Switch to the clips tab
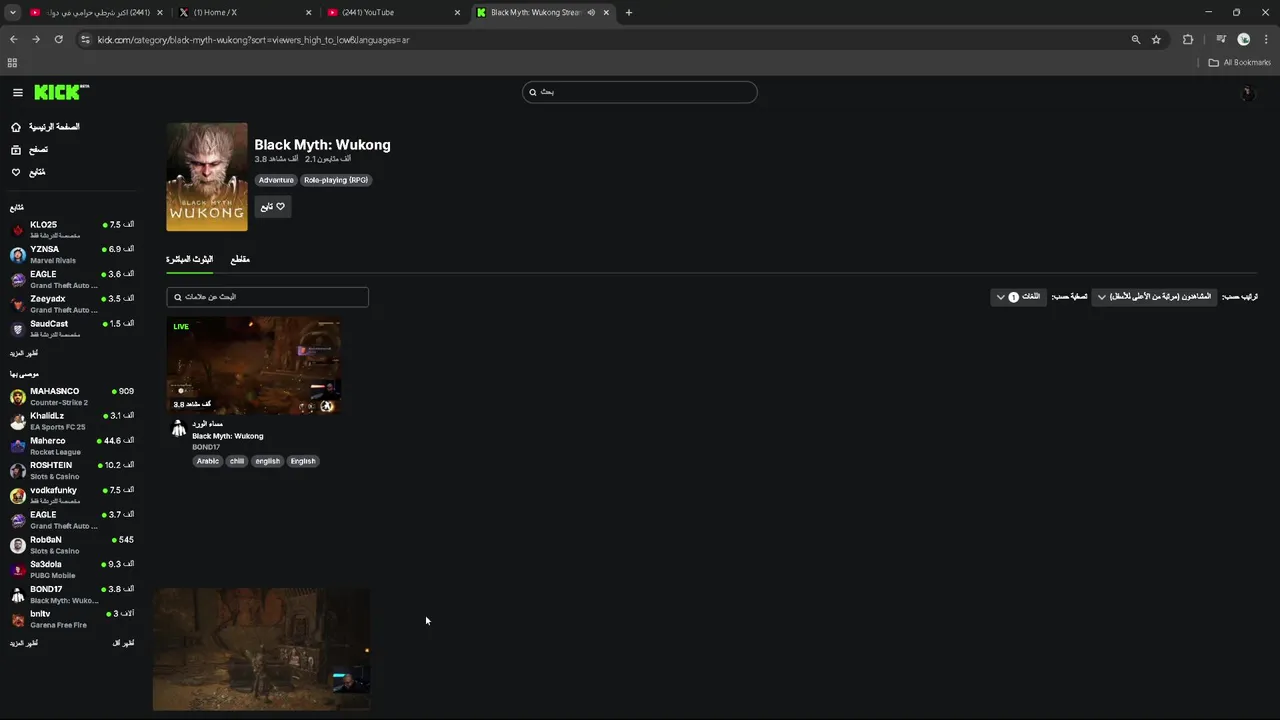 pyautogui.click(x=240, y=259)
